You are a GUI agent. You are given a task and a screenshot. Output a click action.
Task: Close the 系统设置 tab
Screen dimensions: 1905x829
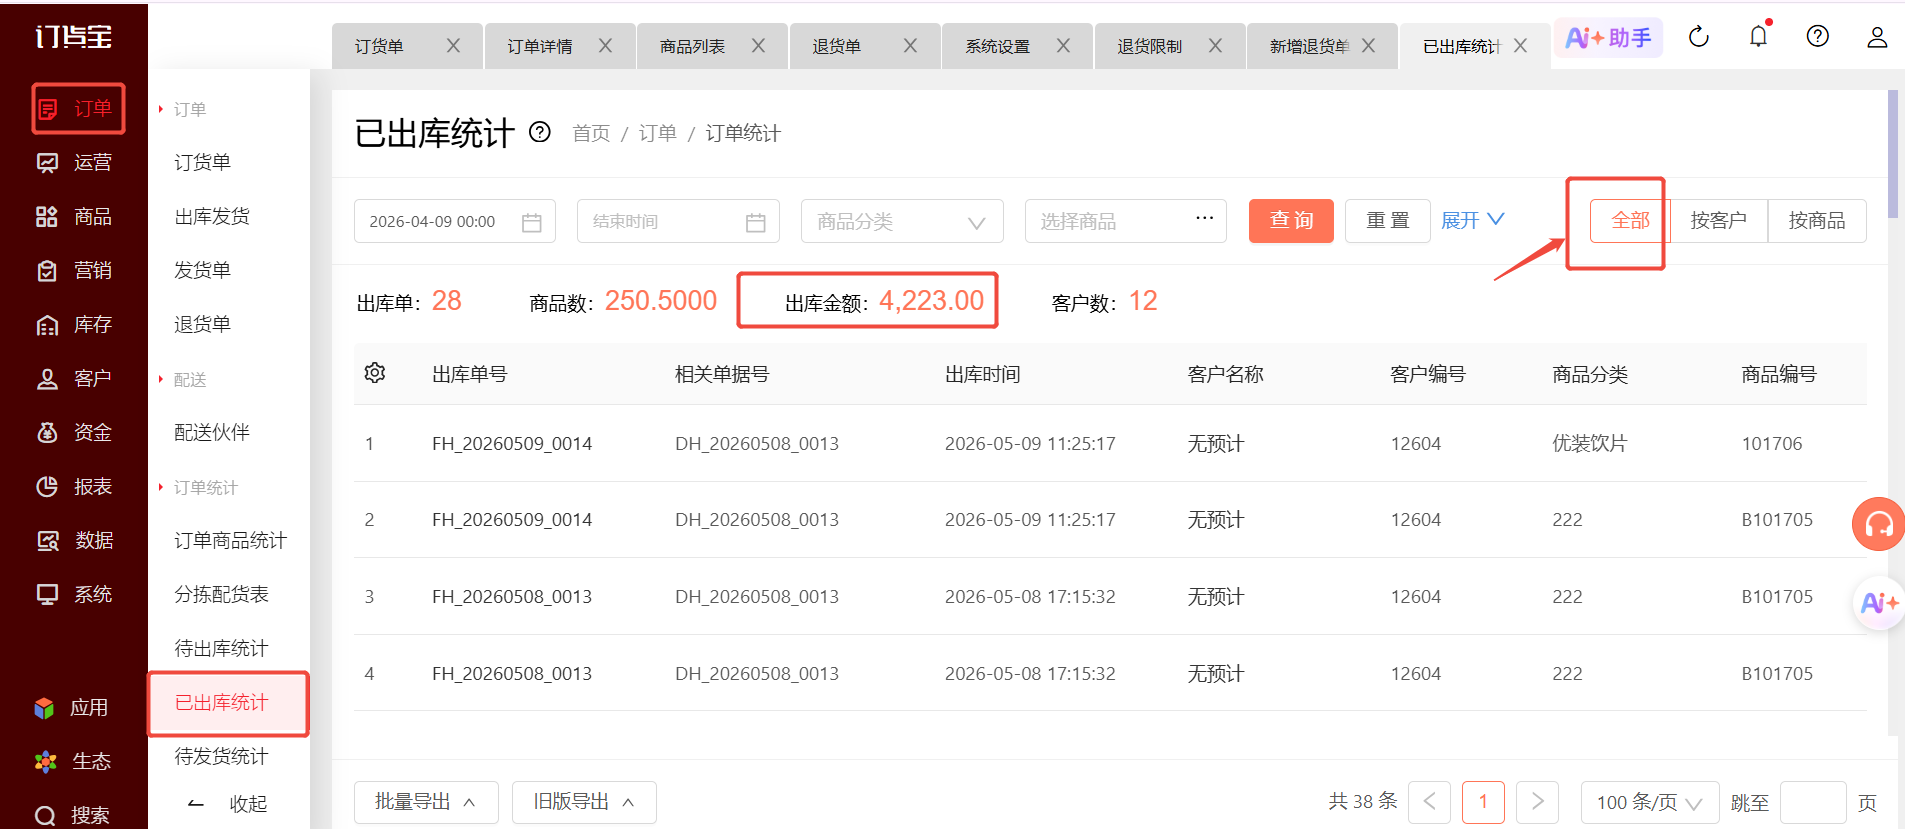coord(1063,46)
